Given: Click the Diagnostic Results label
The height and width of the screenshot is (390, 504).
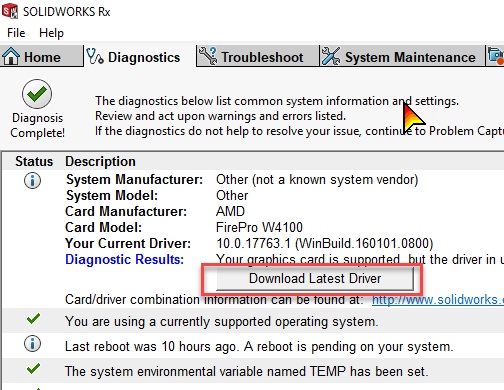Looking at the screenshot, I should click(124, 259).
